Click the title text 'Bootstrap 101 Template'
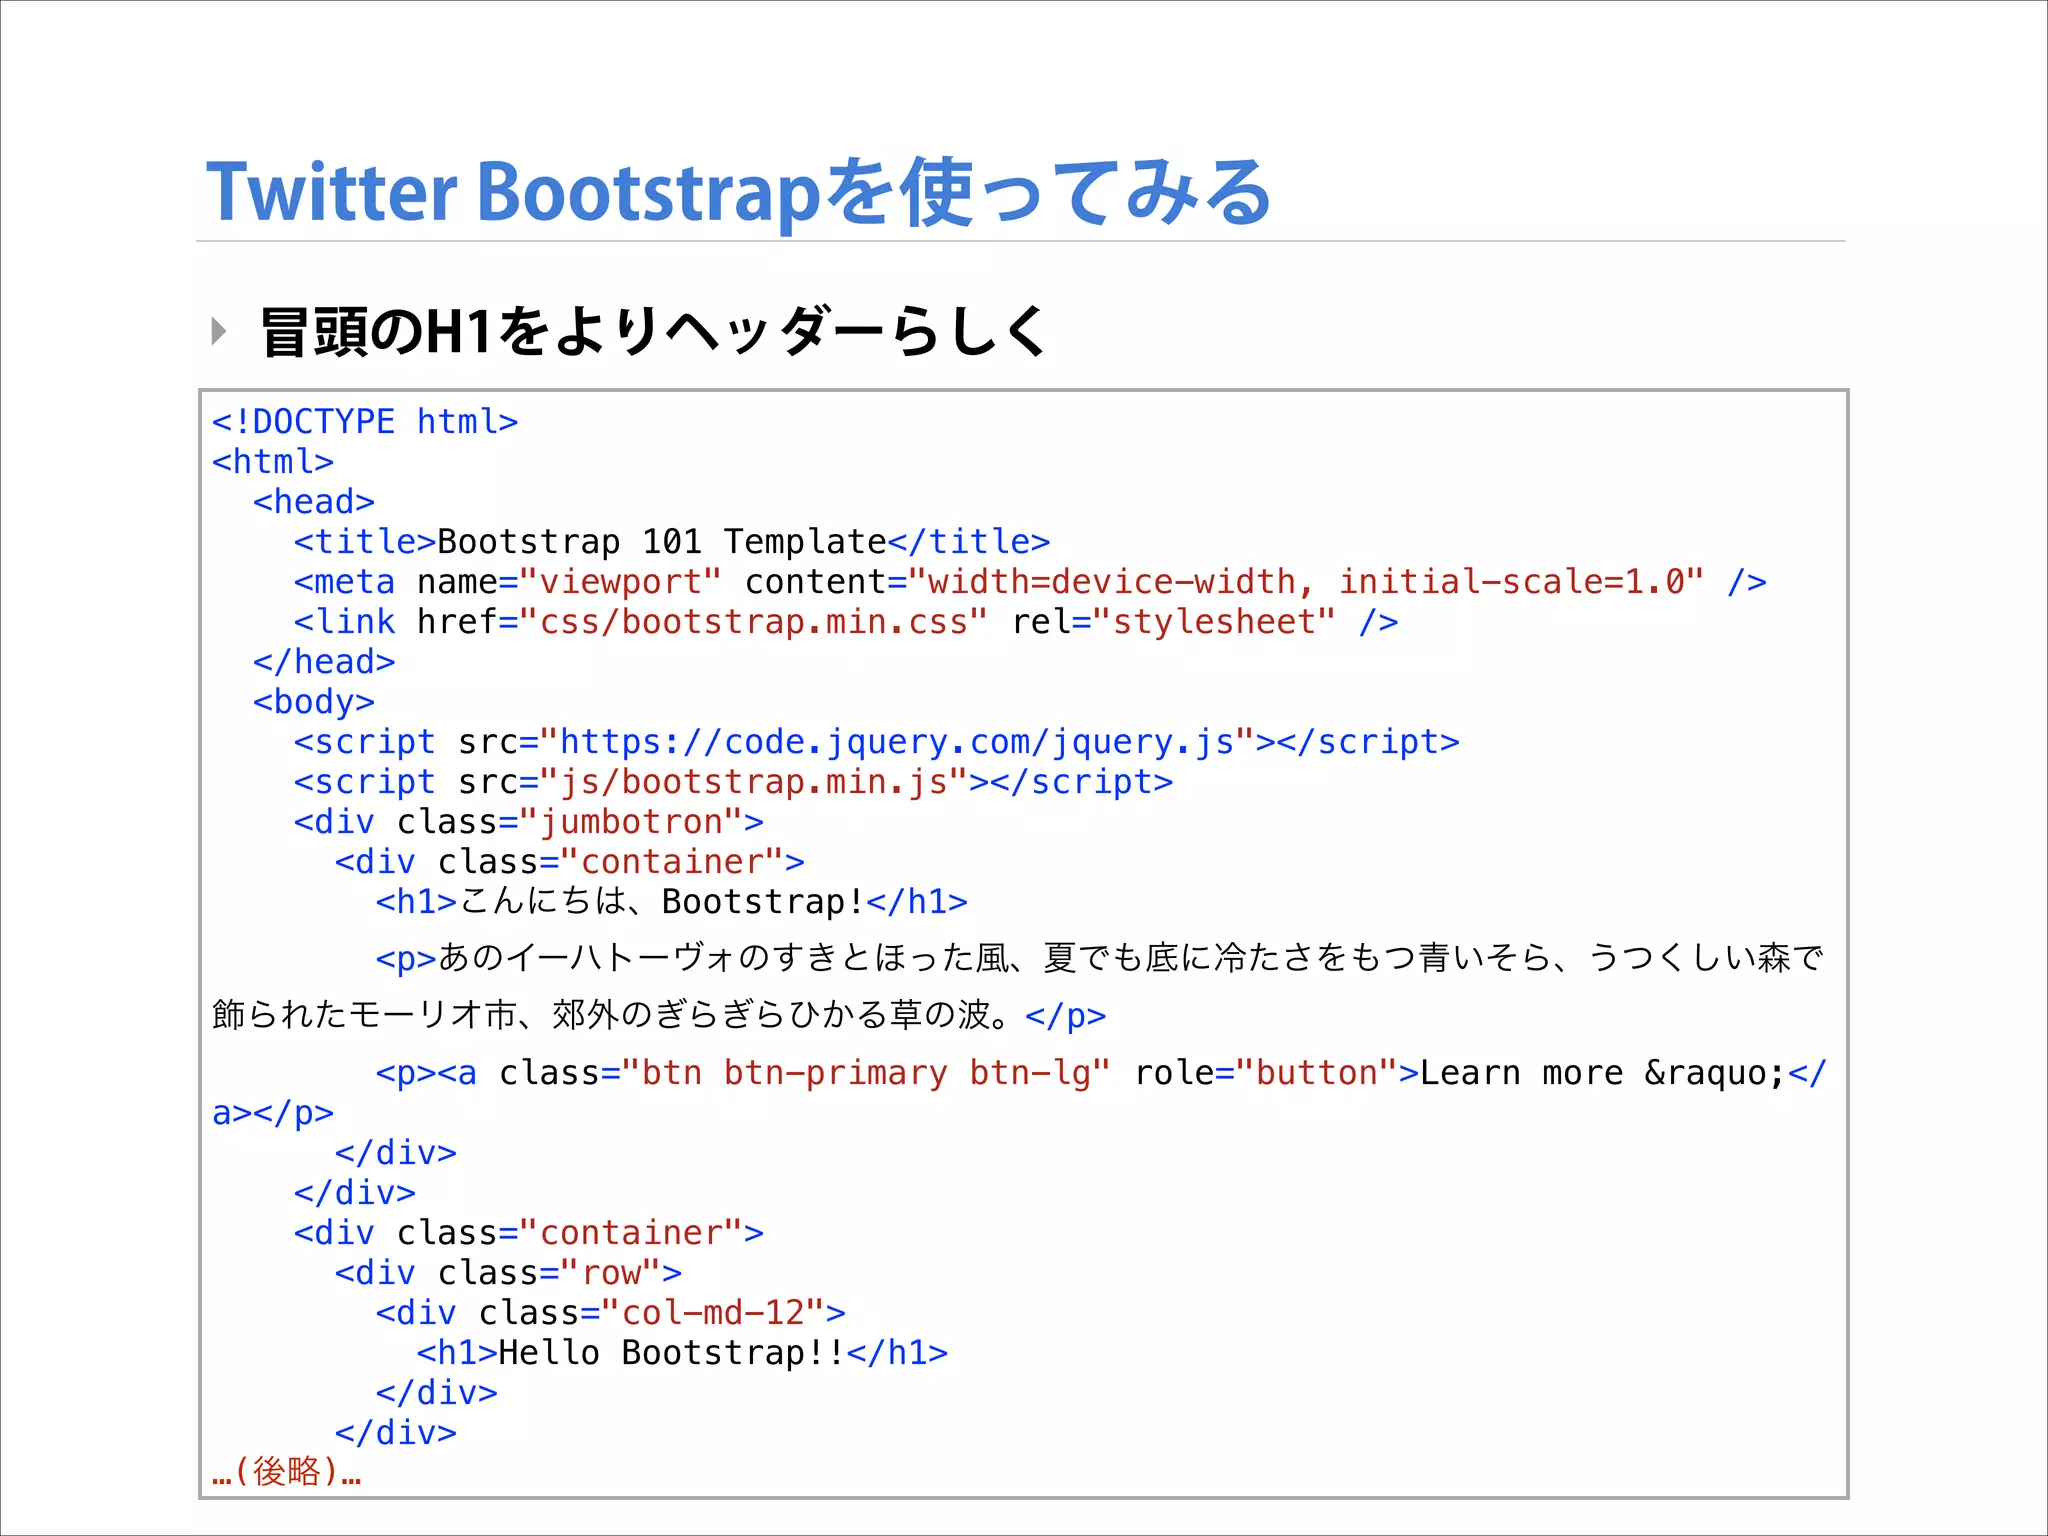The image size is (2048, 1536). (662, 542)
